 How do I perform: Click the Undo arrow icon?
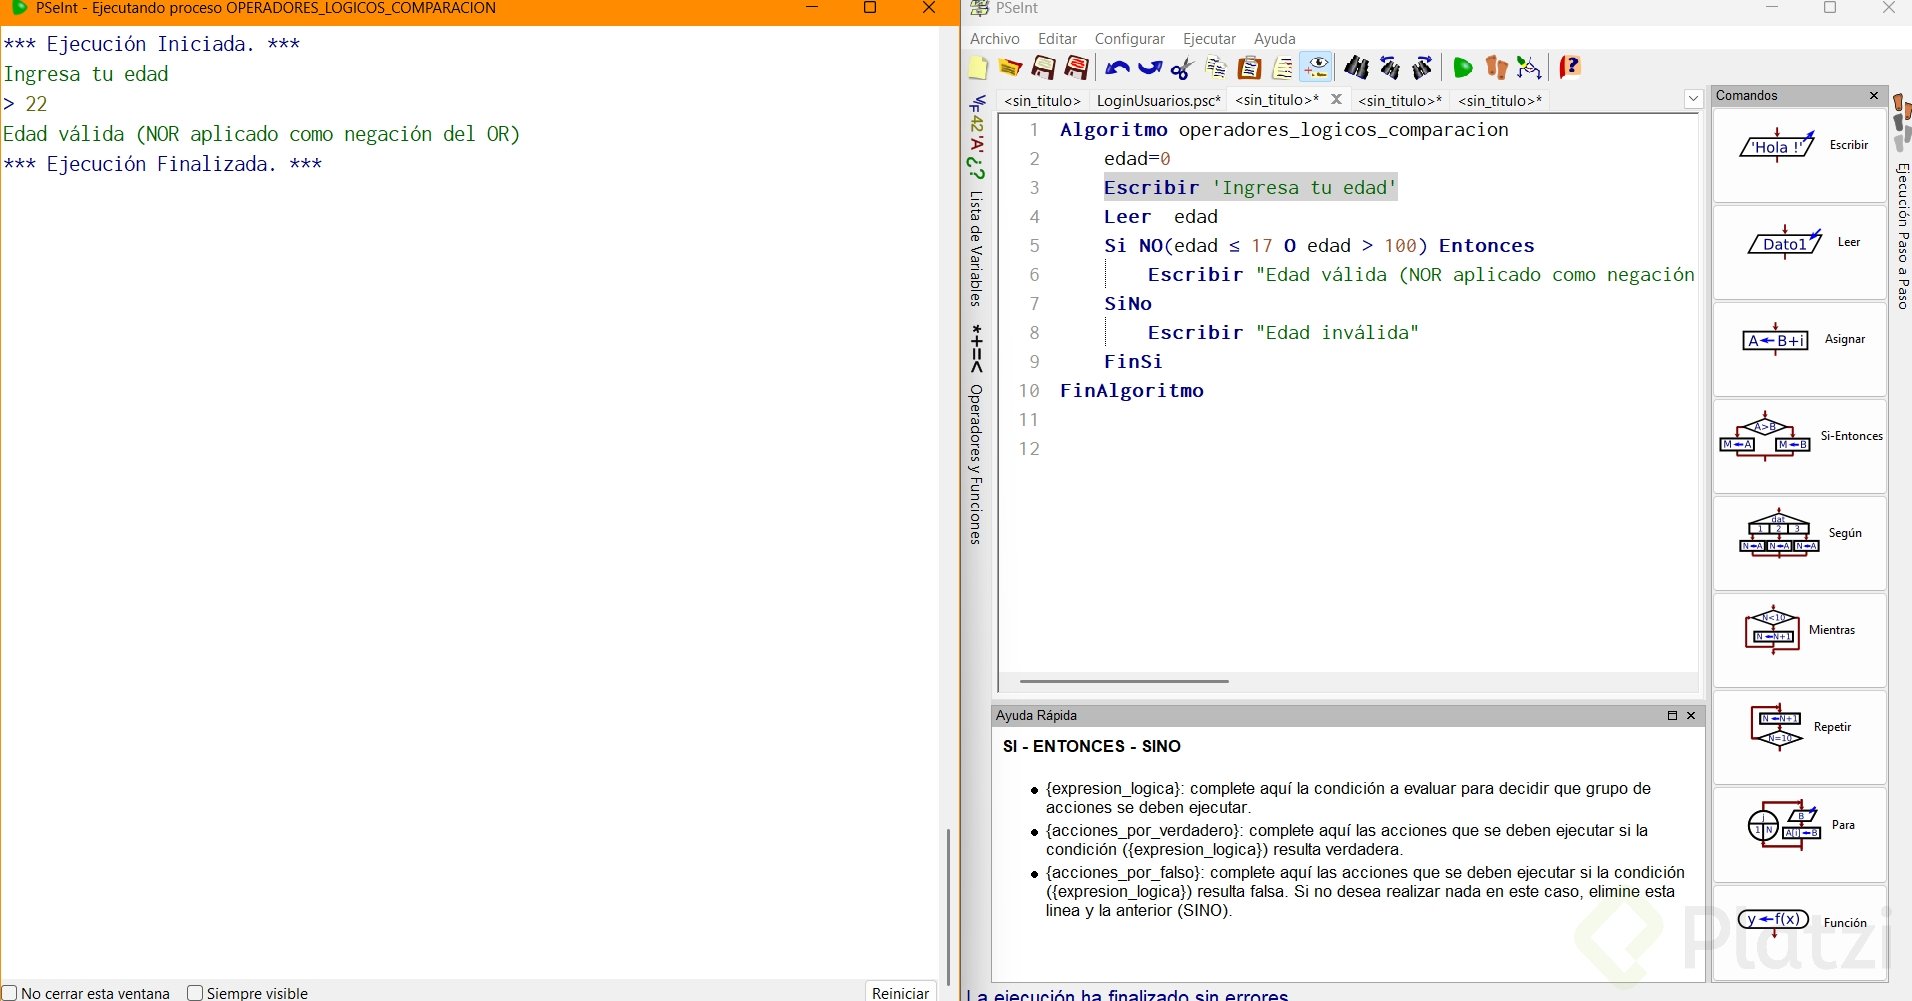tap(1117, 68)
